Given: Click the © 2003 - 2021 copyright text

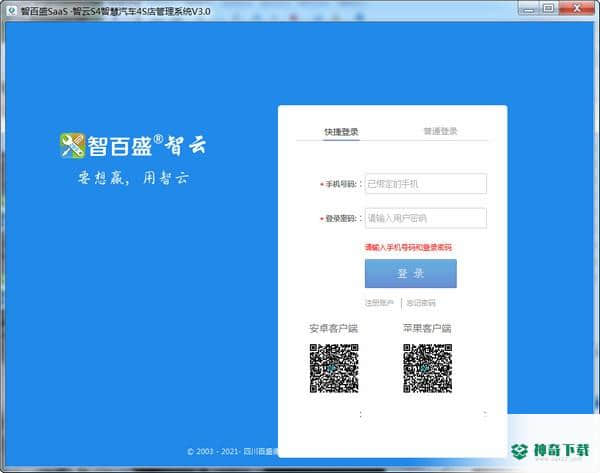Looking at the screenshot, I should [x=233, y=452].
